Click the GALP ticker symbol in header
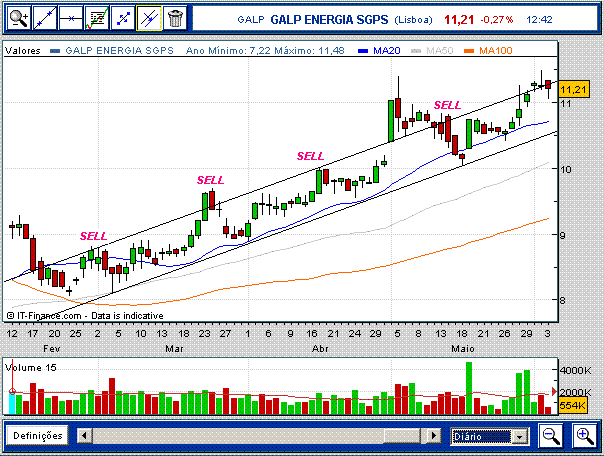 251,20
